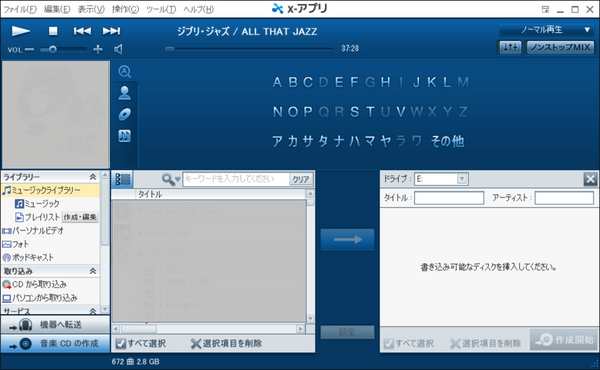Focus the keyword search field
The image size is (600, 370).
click(236, 179)
